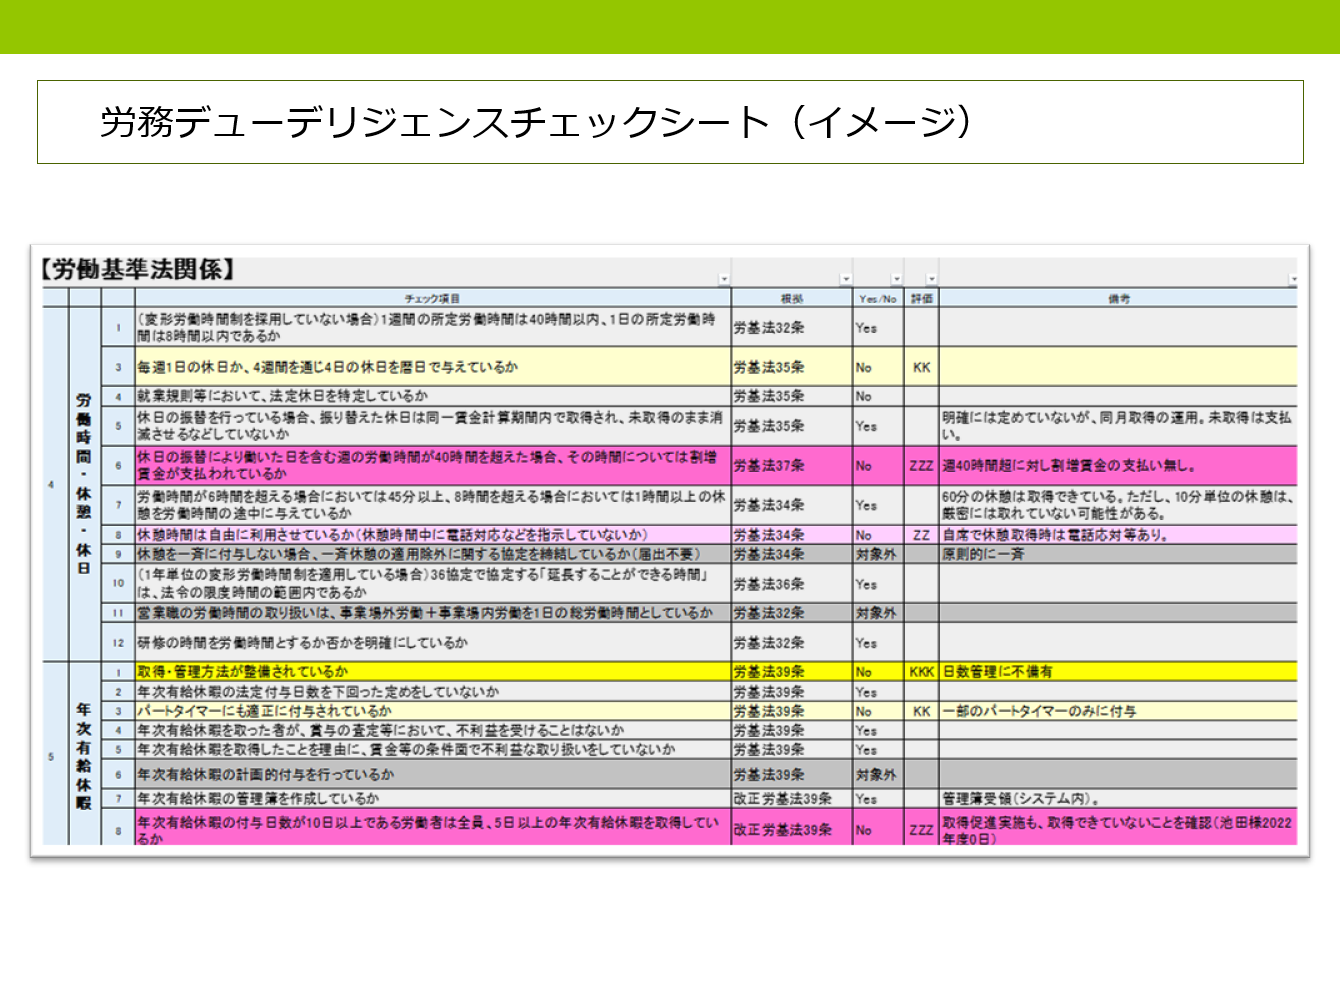The width and height of the screenshot is (1340, 1005).
Task: Open filter arrow above 評価 column
Action: click(931, 280)
